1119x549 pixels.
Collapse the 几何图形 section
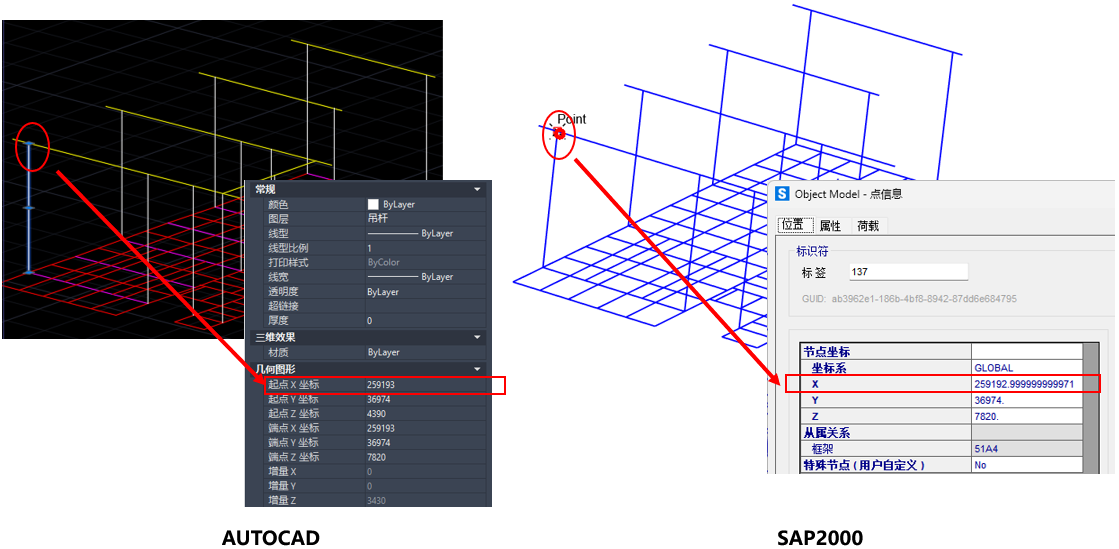click(x=477, y=369)
